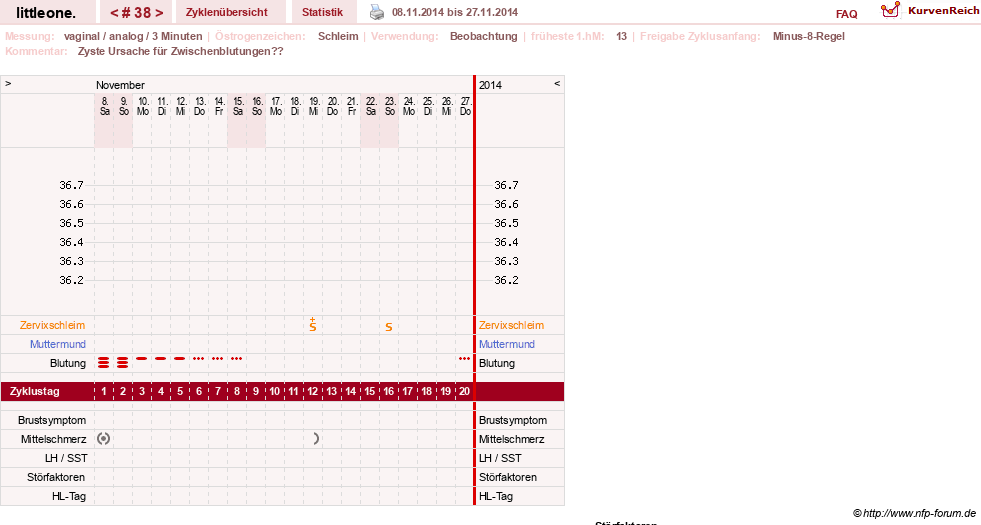Click Zyklustag number 20
Viewport: 981px width, 525px height.
coord(464,391)
